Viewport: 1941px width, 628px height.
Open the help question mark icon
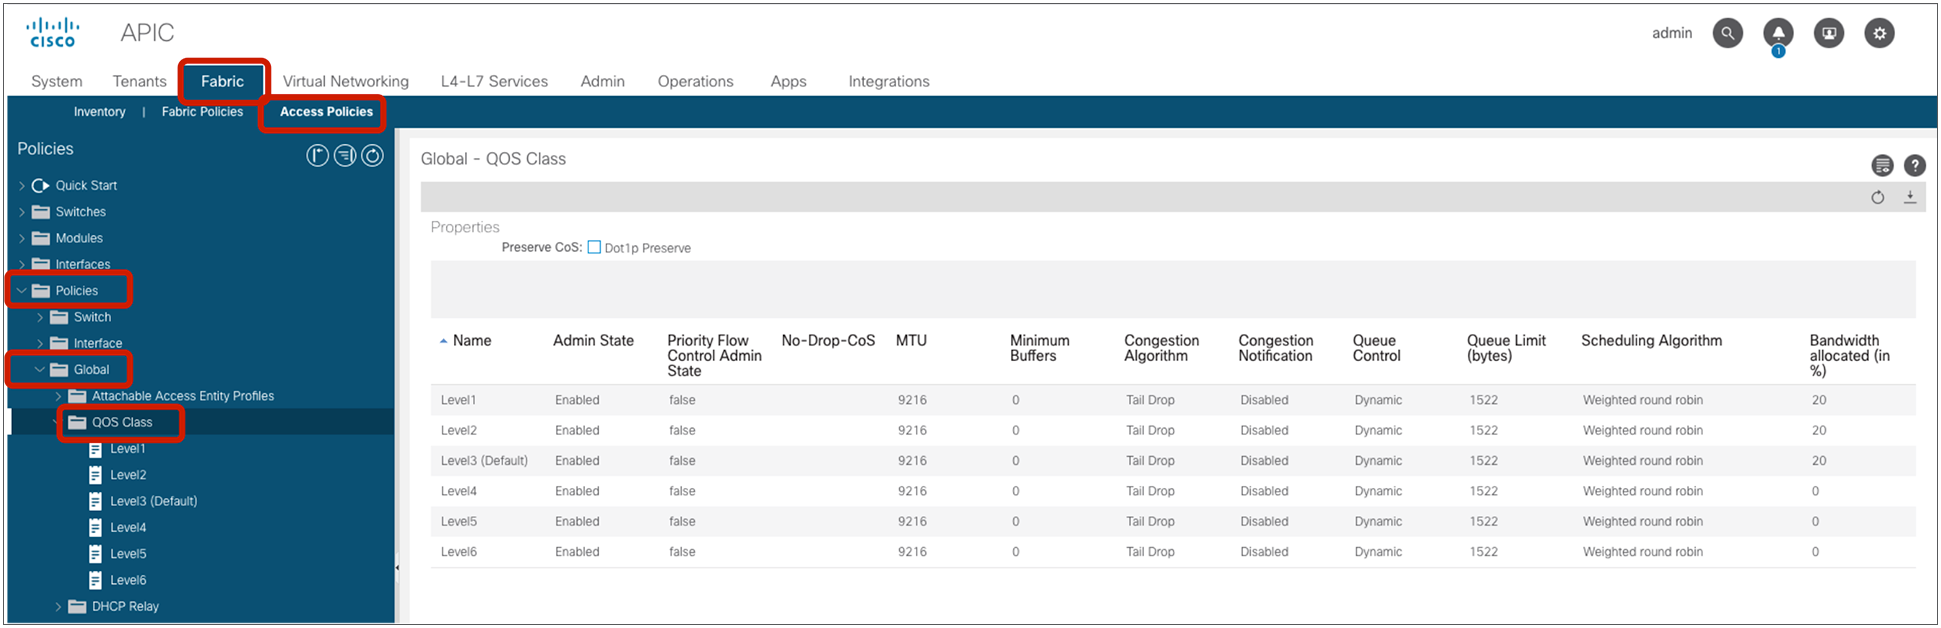[x=1914, y=166]
